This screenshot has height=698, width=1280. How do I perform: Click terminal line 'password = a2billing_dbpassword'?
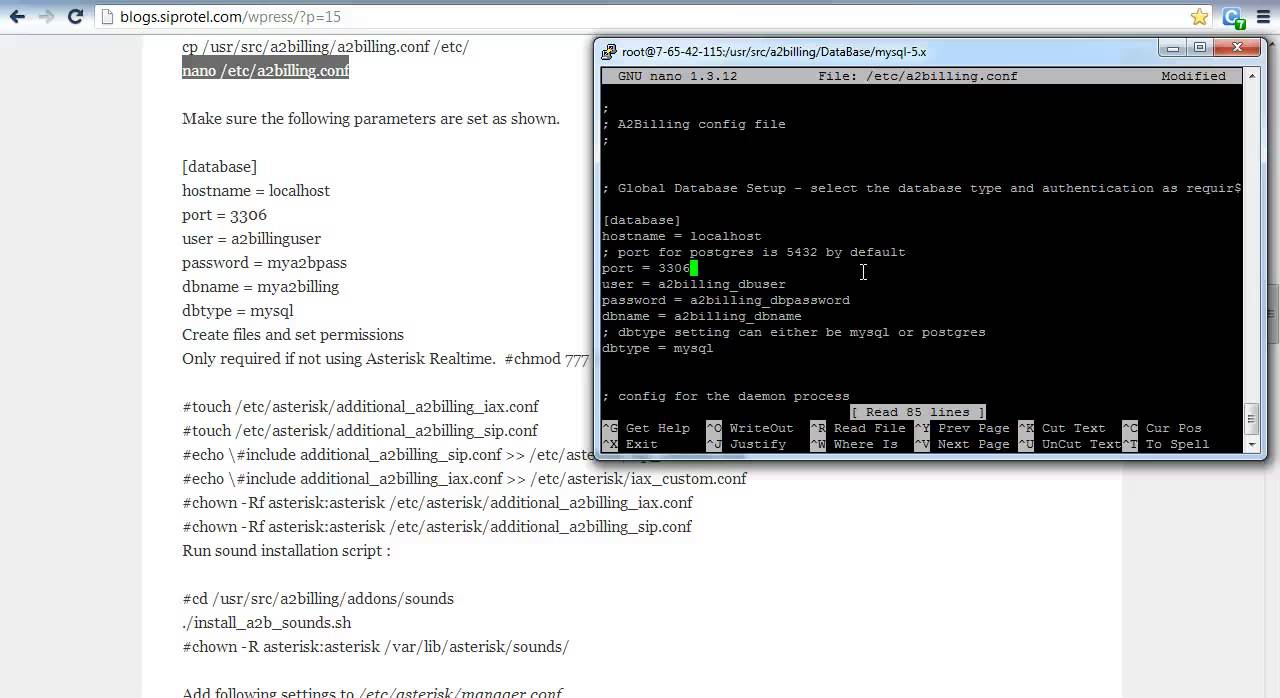726,300
